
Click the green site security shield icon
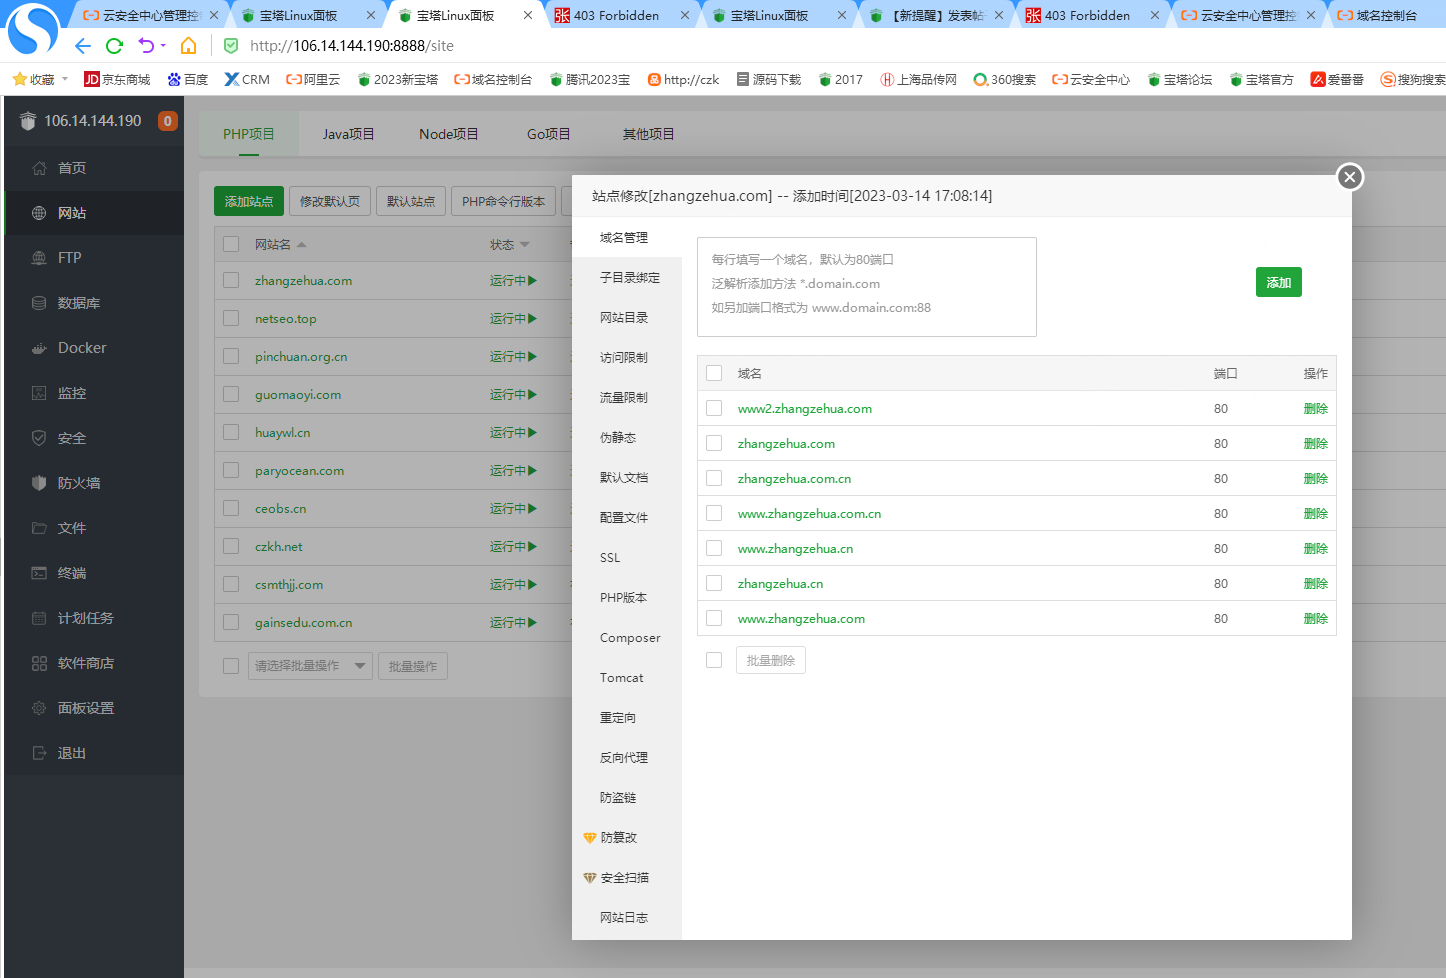tap(231, 46)
